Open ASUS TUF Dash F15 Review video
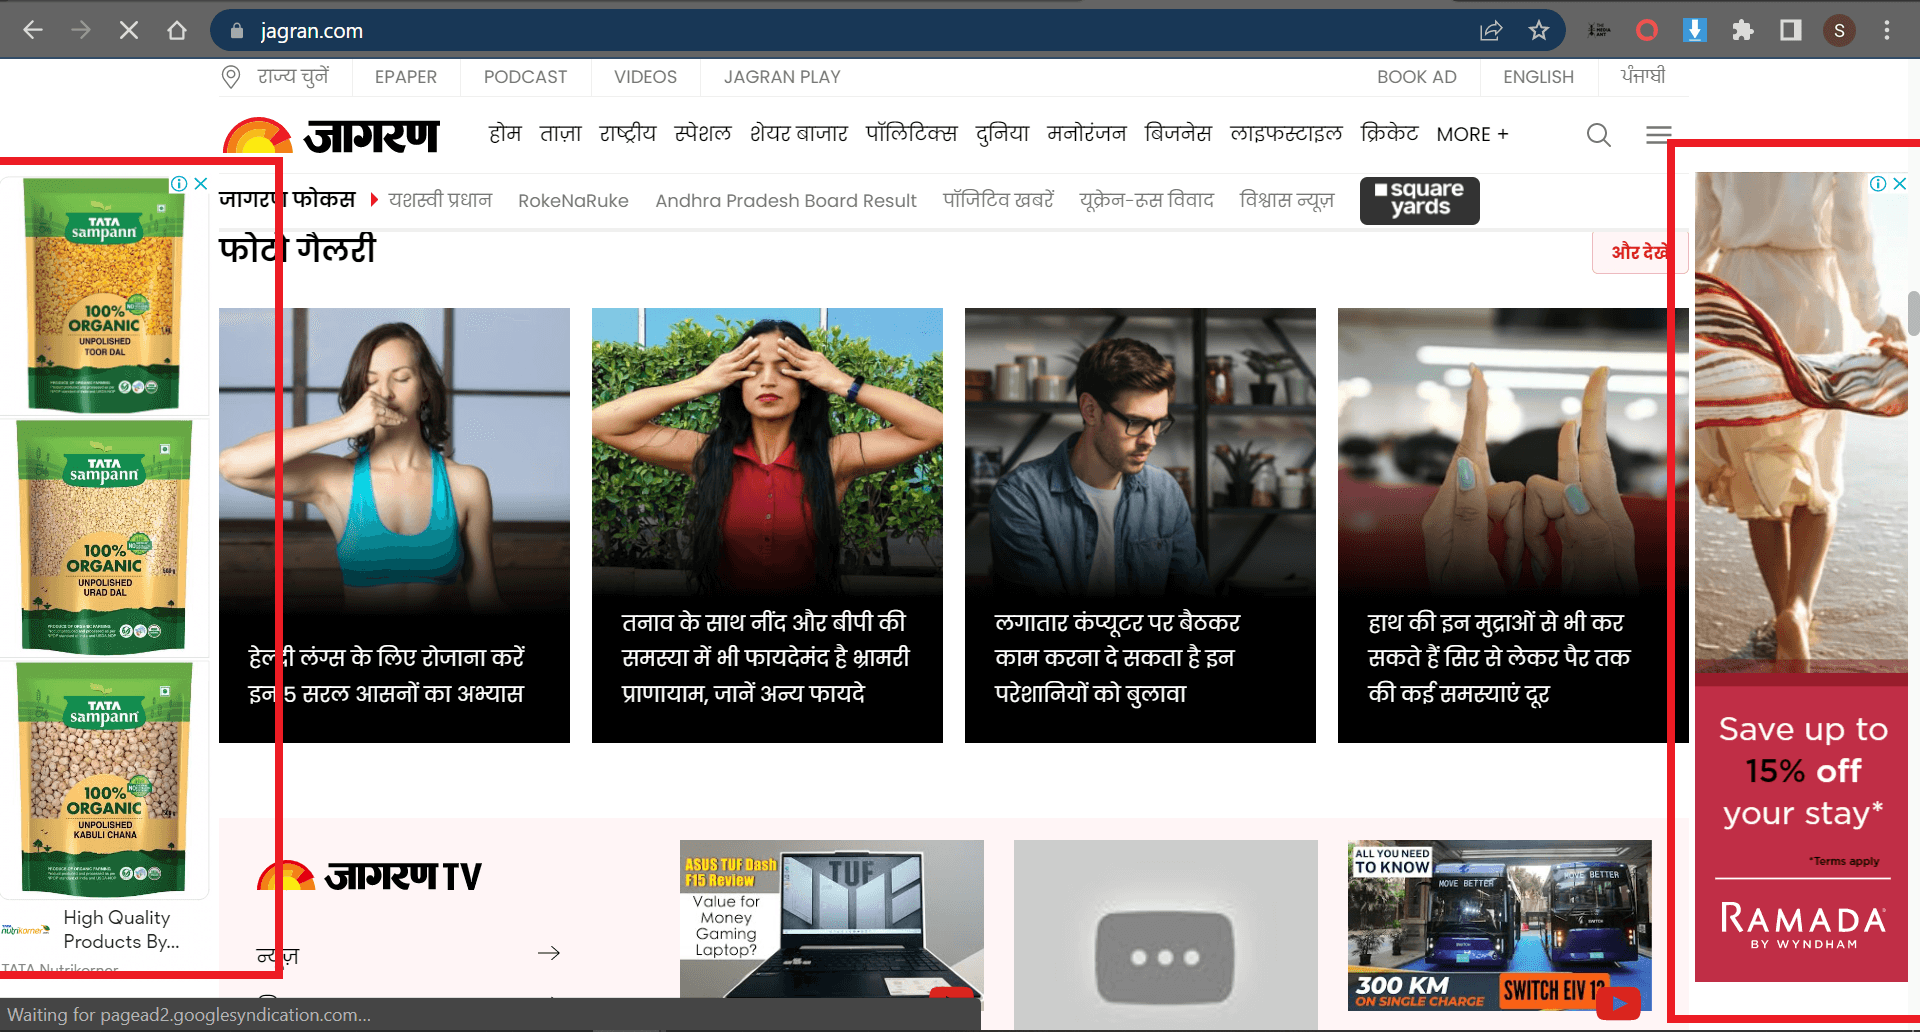The width and height of the screenshot is (1920, 1032). (832, 920)
